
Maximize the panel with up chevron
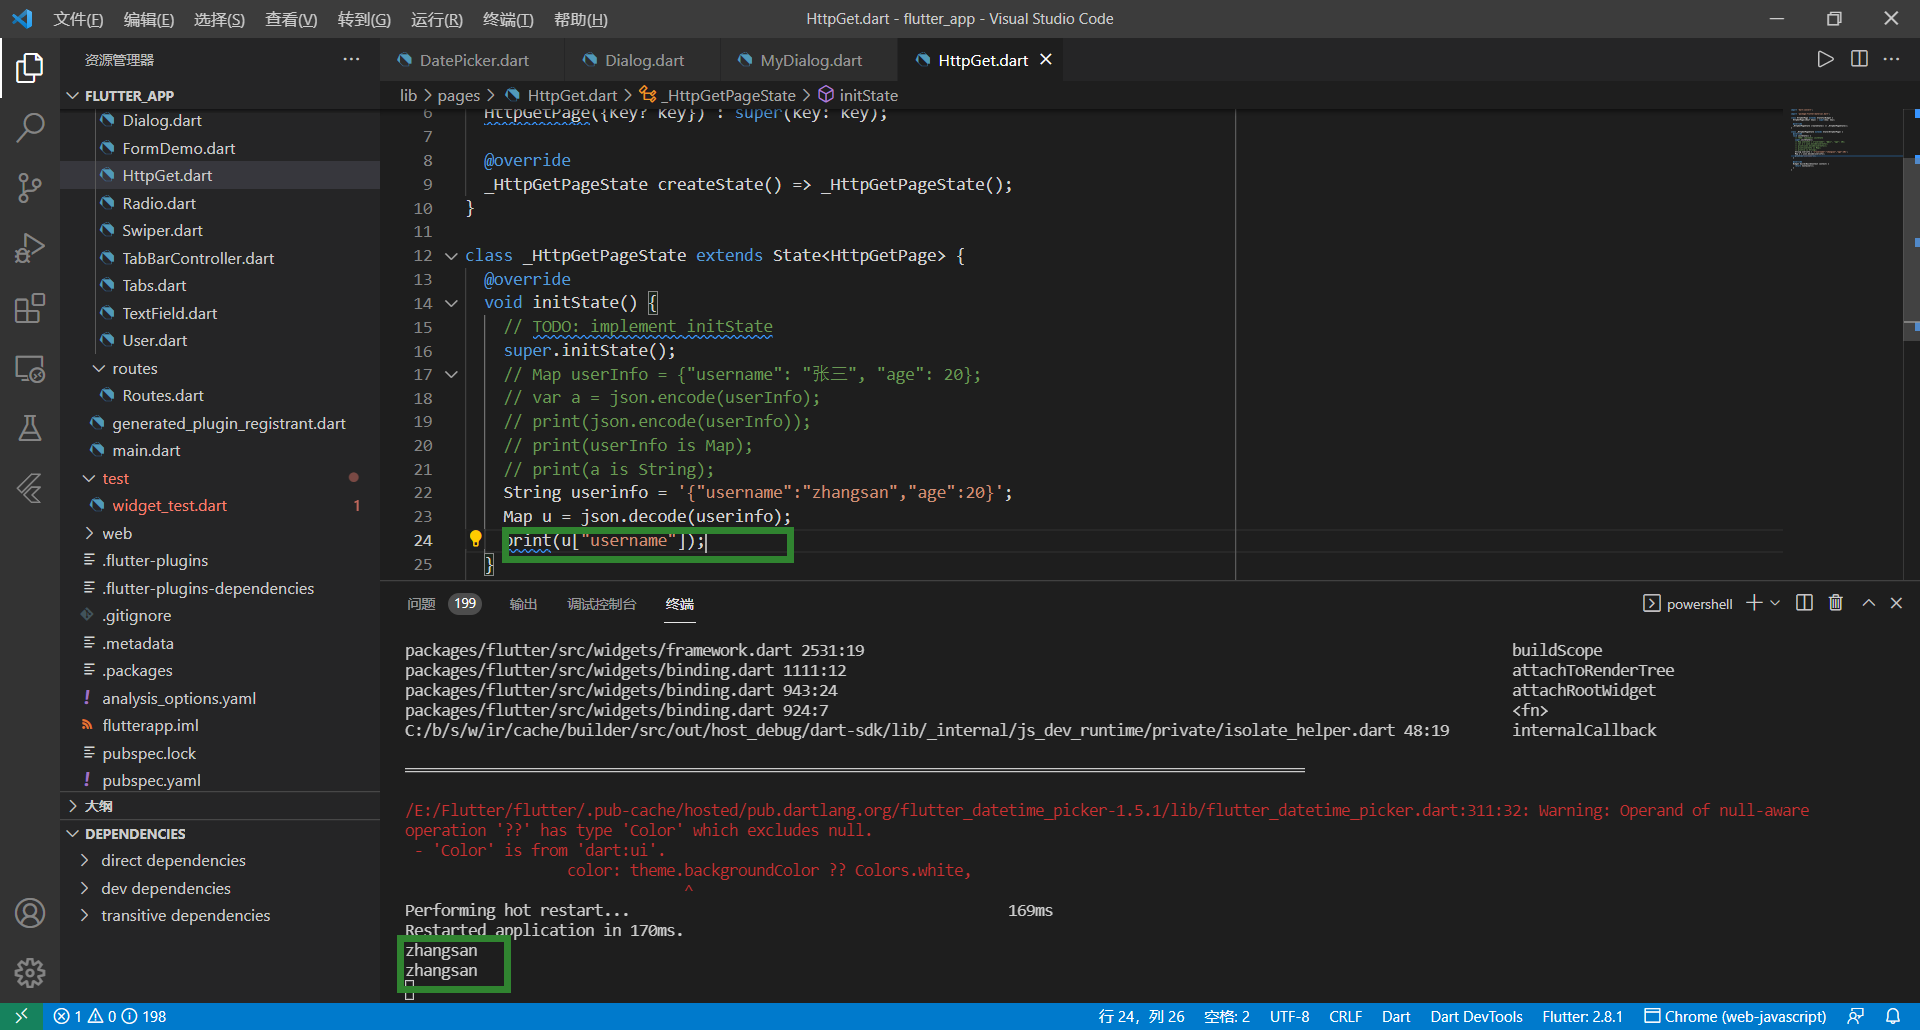point(1868,603)
